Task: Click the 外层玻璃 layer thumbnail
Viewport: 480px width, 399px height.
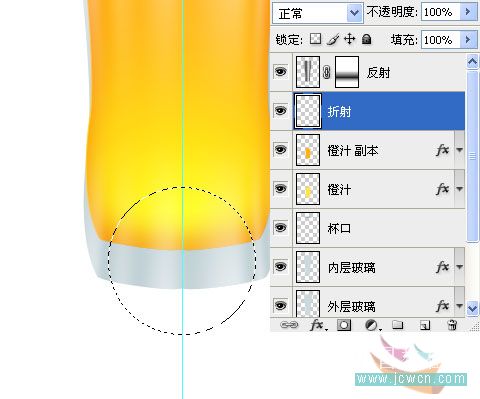Action: tap(308, 303)
